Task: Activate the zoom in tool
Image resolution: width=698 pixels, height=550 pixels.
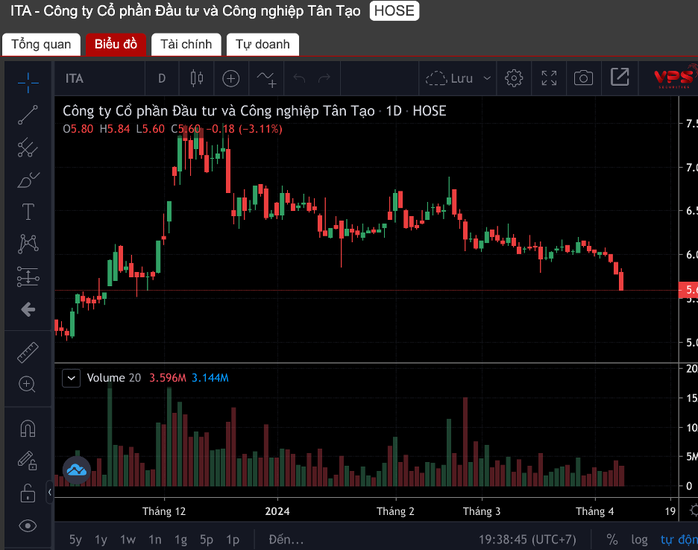Action: (x=27, y=384)
